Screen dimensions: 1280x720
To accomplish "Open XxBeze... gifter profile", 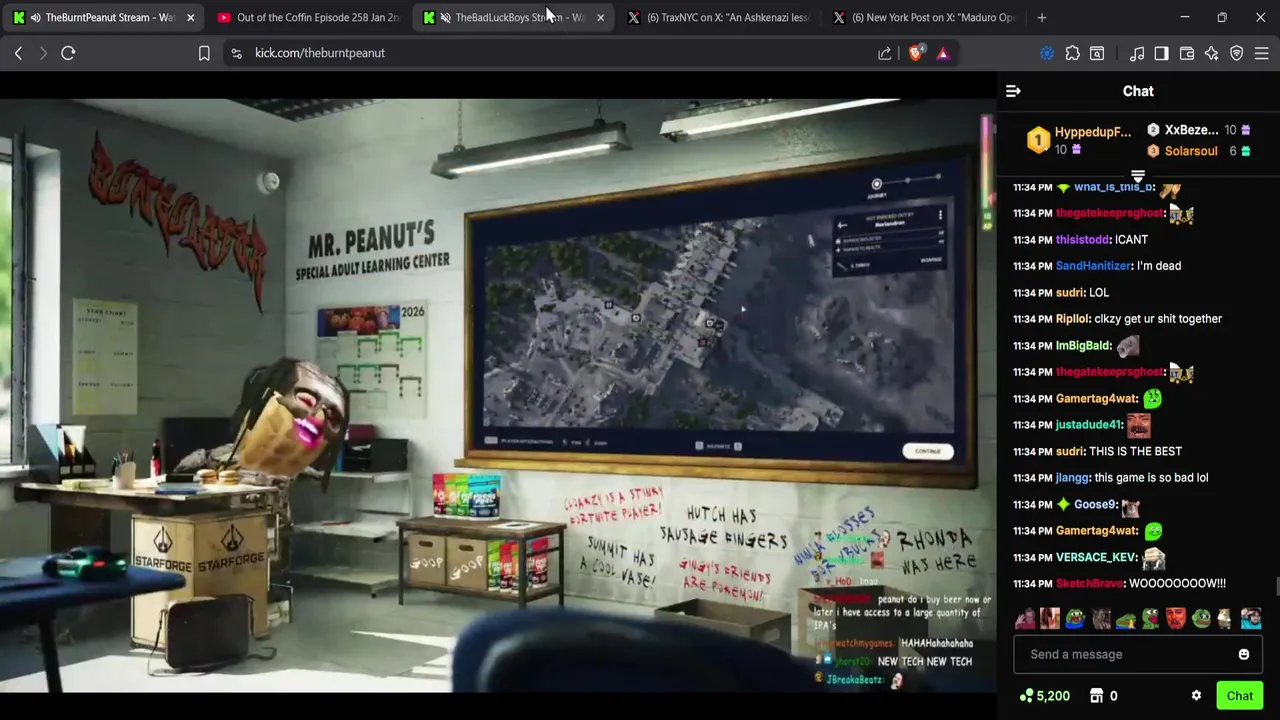I will [1191, 130].
